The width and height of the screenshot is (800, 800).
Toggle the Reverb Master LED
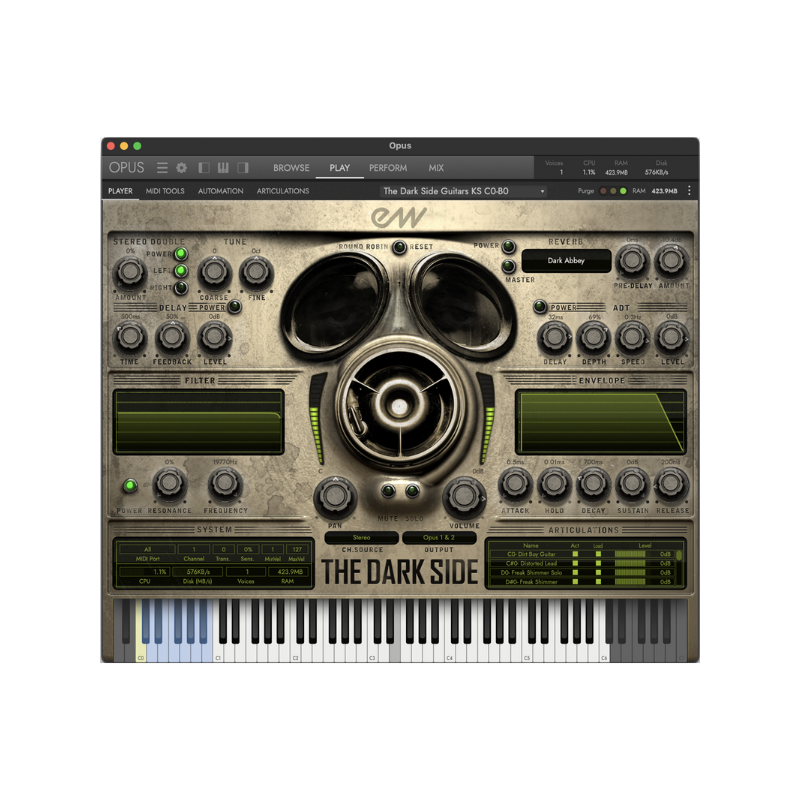[508, 266]
